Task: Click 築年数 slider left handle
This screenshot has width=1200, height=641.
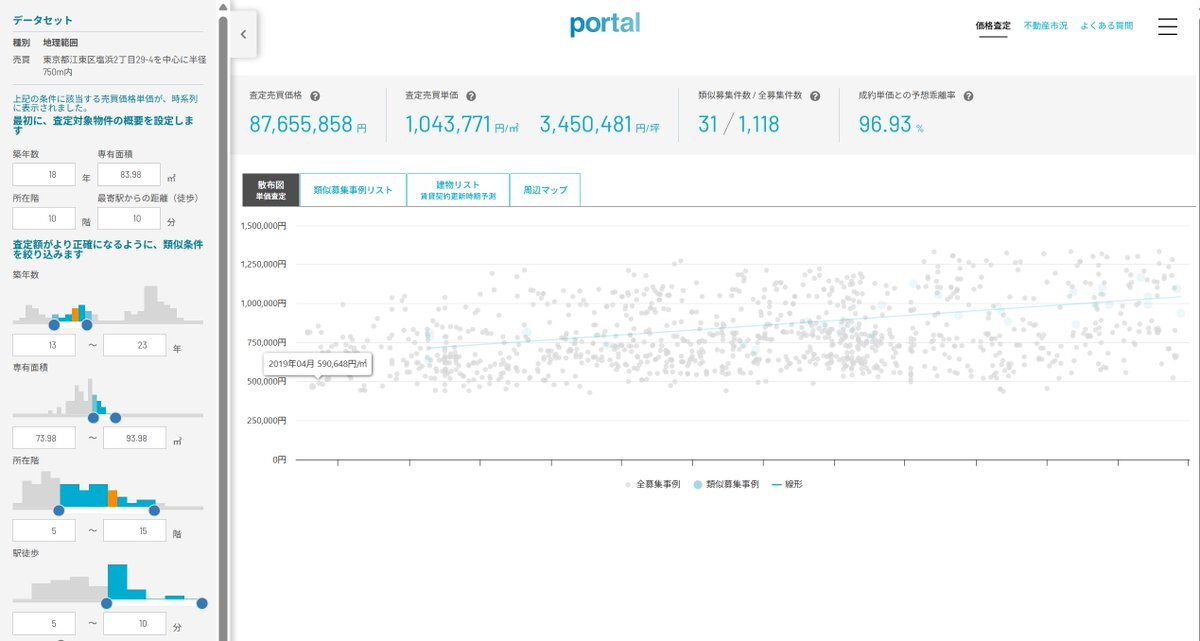Action: point(54,324)
